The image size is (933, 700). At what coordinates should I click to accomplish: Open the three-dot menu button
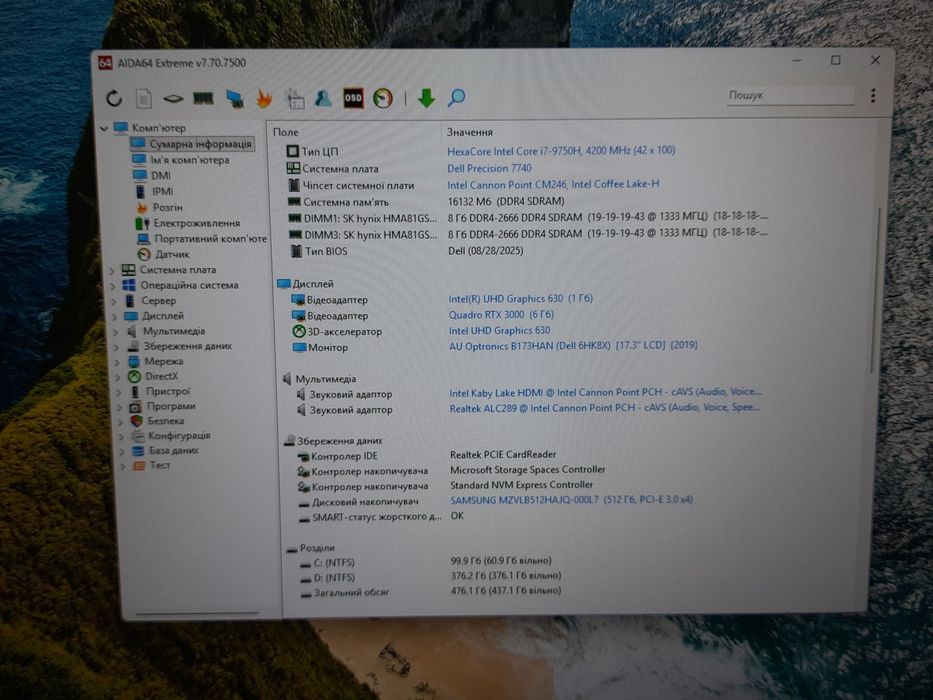pos(873,96)
